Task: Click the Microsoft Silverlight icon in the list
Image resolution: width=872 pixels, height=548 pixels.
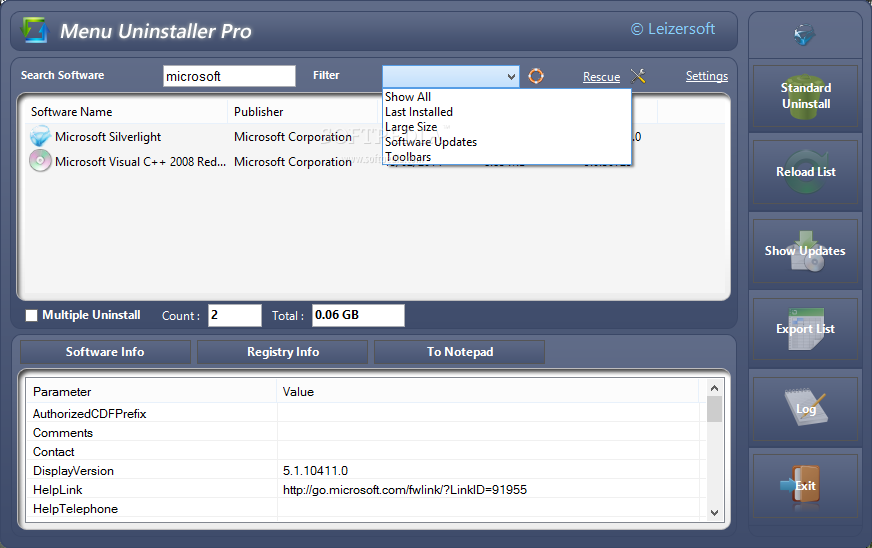Action: click(40, 136)
